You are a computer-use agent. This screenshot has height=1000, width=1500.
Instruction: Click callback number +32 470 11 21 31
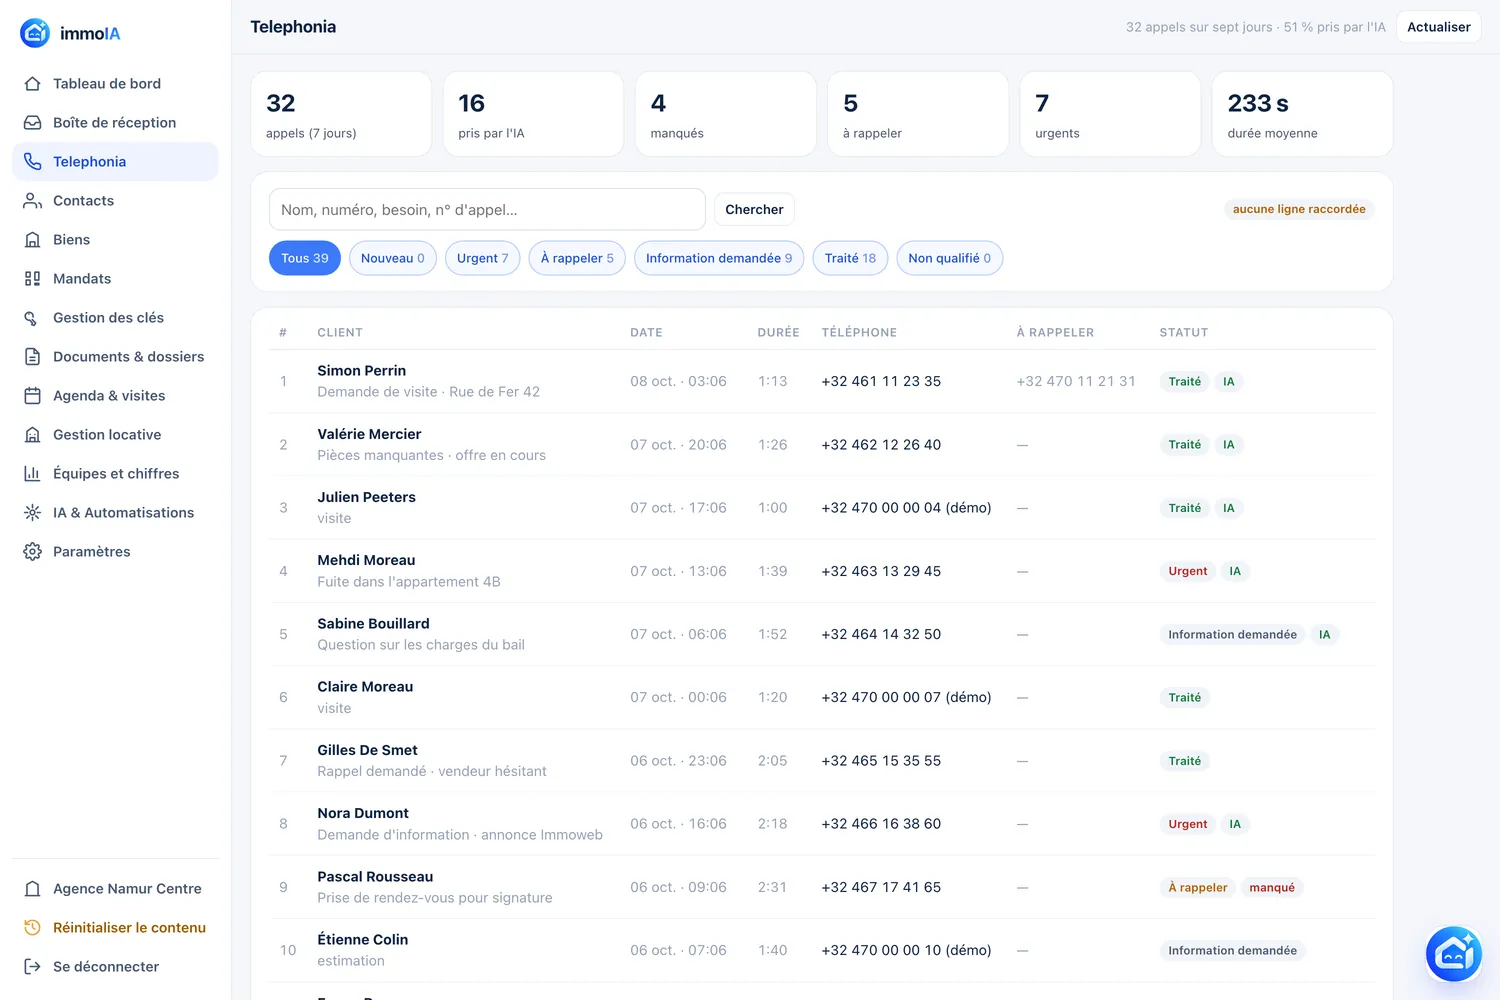(1076, 381)
